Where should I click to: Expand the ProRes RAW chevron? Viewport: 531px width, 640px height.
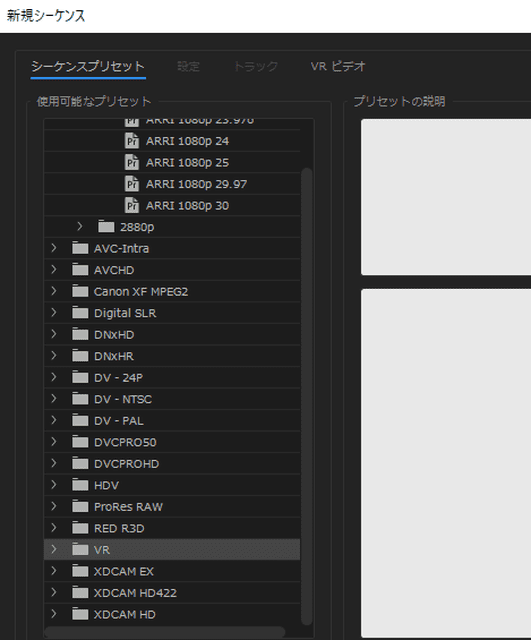(x=54, y=506)
